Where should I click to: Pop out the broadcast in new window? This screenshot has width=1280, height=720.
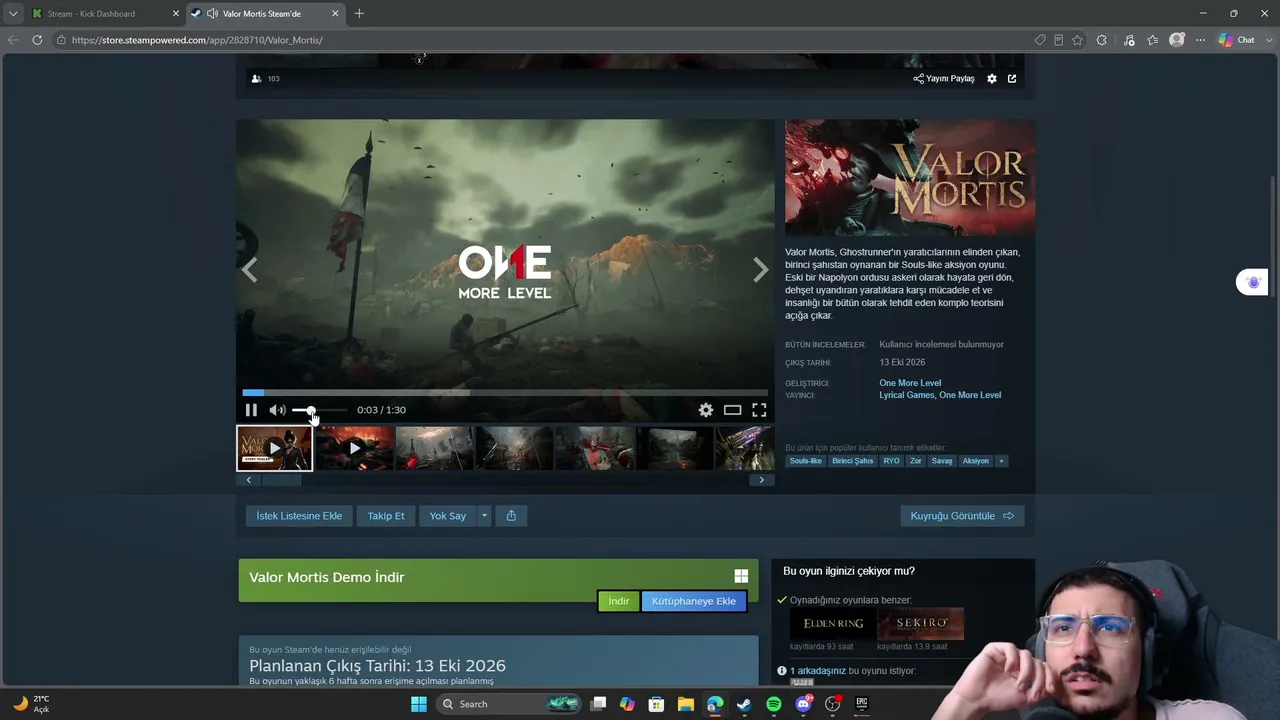point(1012,78)
